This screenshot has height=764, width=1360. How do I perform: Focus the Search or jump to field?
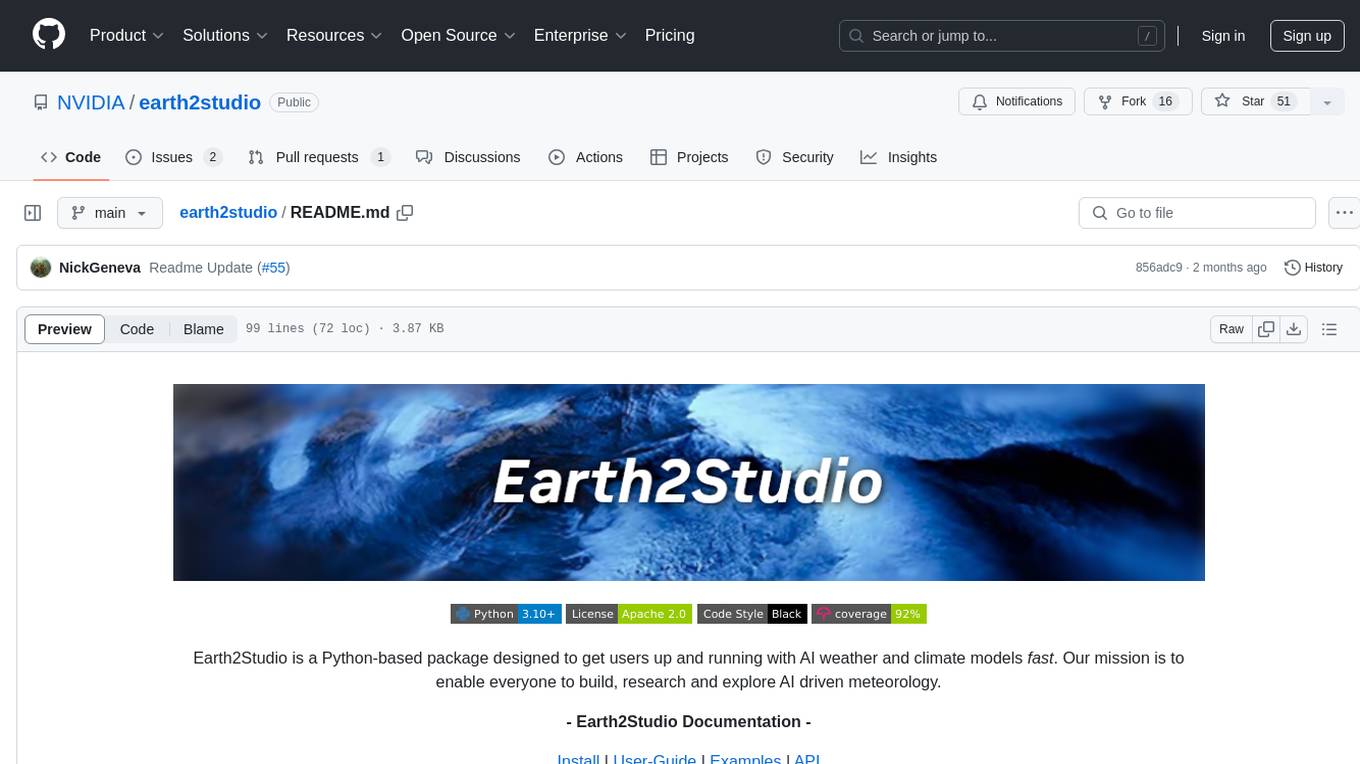click(1002, 36)
